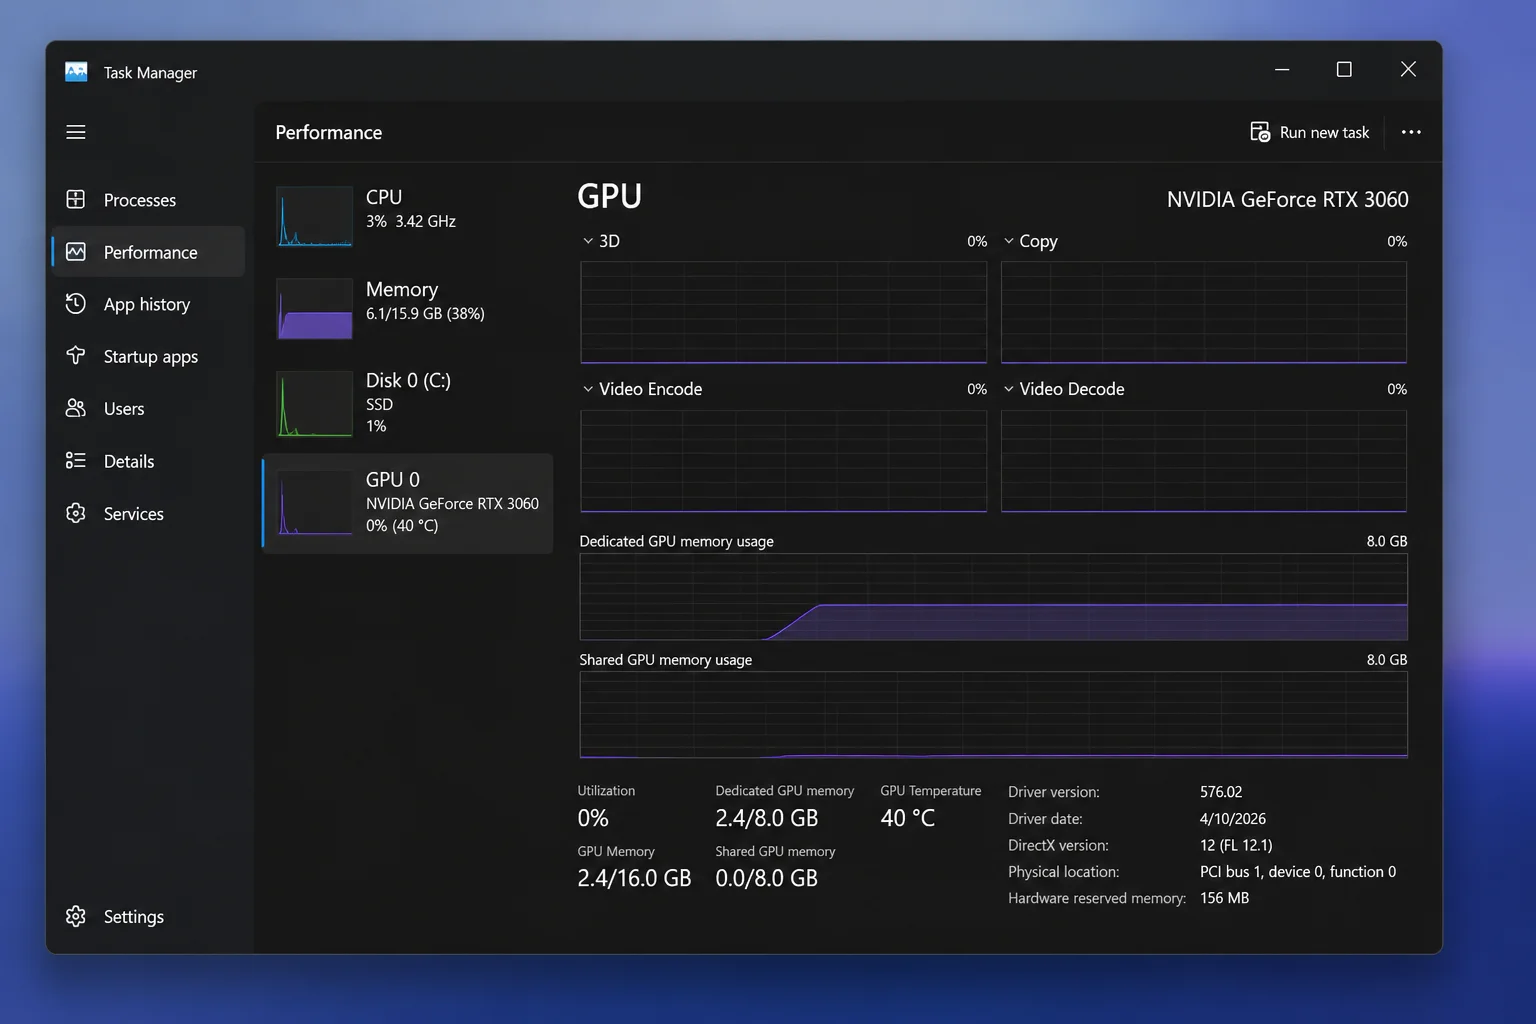Click the Utilization 0% value
1536x1024 pixels.
pyautogui.click(x=593, y=818)
